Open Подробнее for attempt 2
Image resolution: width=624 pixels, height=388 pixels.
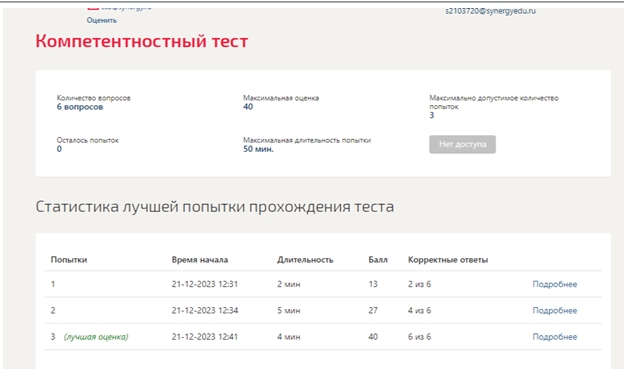click(x=555, y=310)
